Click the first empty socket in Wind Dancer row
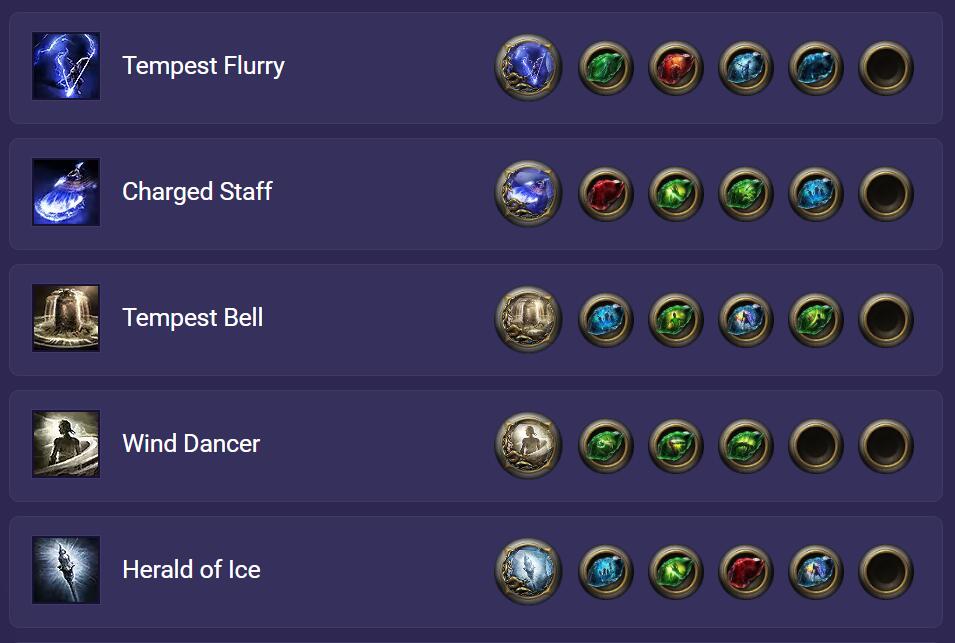The height and width of the screenshot is (643, 955). (x=816, y=446)
